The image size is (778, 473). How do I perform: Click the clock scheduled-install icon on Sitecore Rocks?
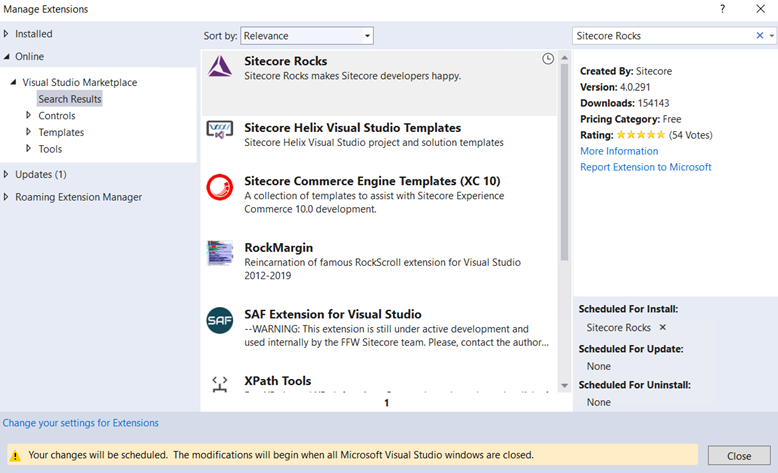pos(548,59)
